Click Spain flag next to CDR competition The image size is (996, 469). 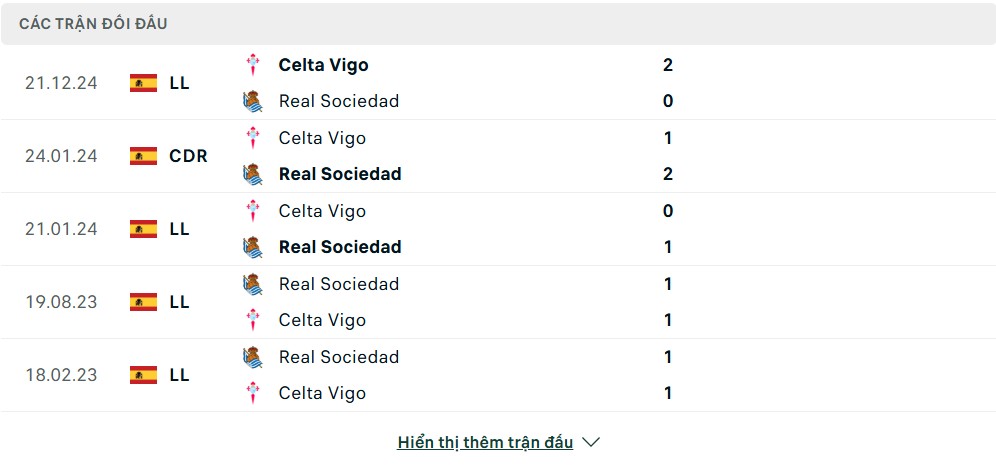point(144,156)
